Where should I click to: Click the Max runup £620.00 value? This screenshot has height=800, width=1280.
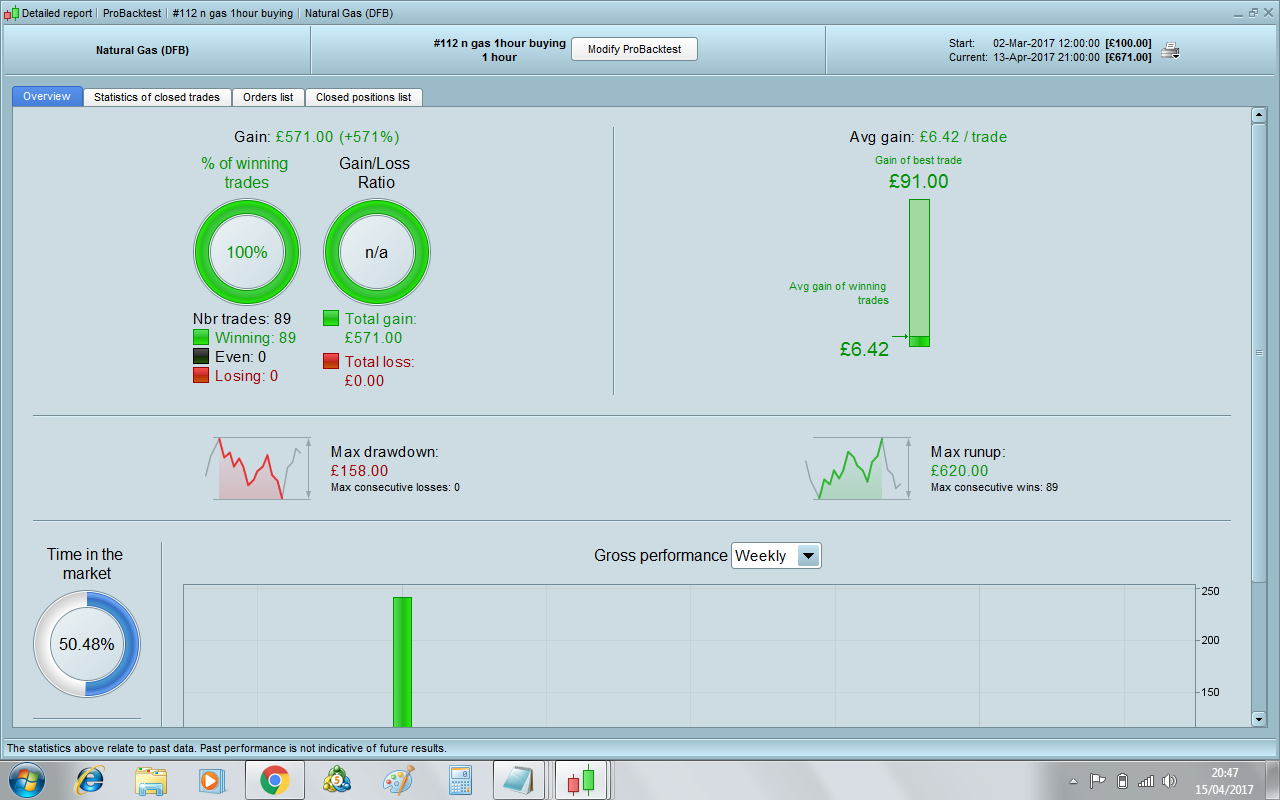coord(959,471)
